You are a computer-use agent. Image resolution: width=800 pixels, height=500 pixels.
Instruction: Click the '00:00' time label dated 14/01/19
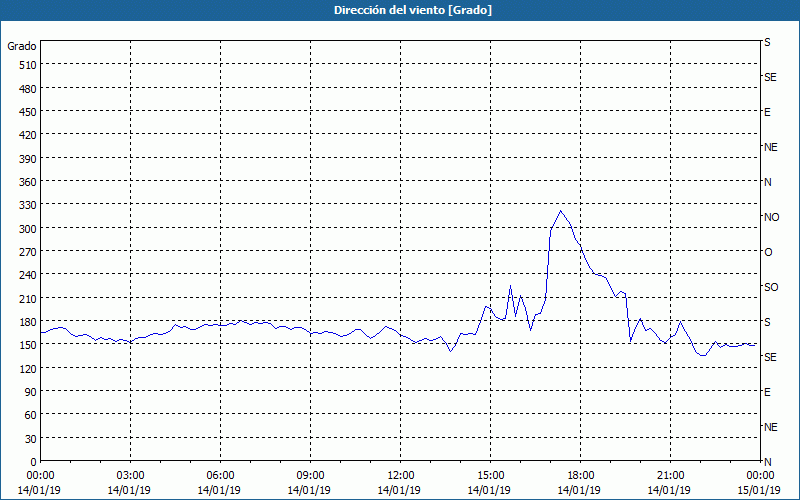pyautogui.click(x=39, y=476)
